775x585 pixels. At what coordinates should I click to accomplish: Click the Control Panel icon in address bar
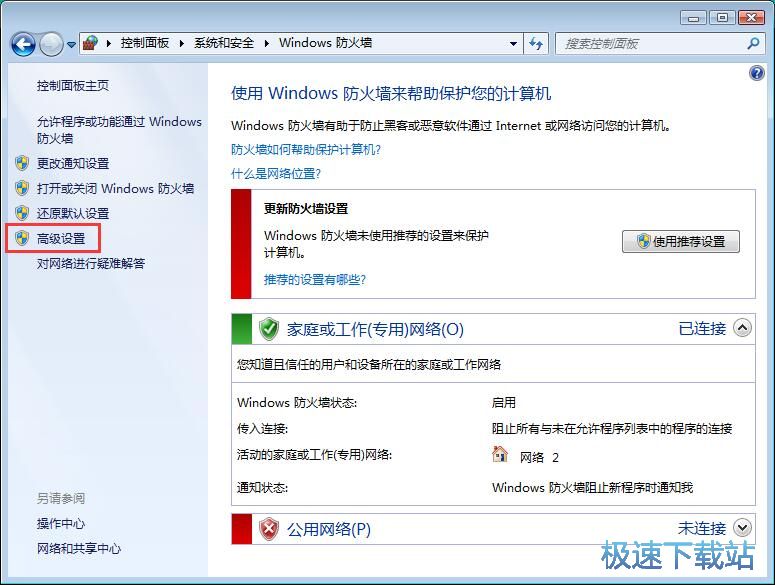[x=90, y=43]
